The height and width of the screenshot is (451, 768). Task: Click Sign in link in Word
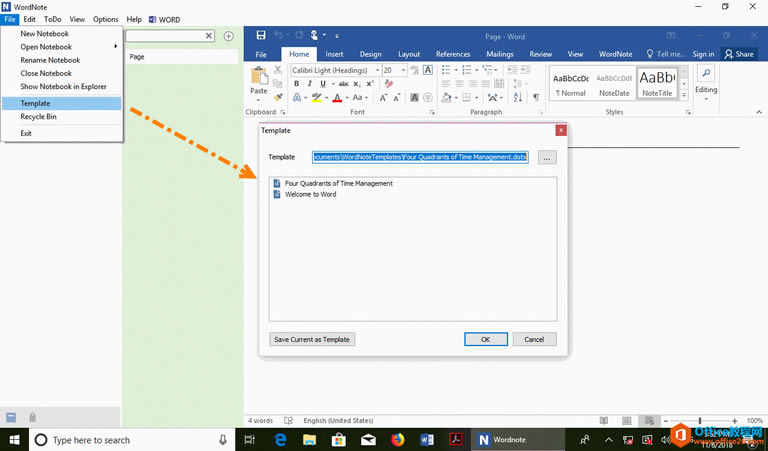(x=703, y=54)
